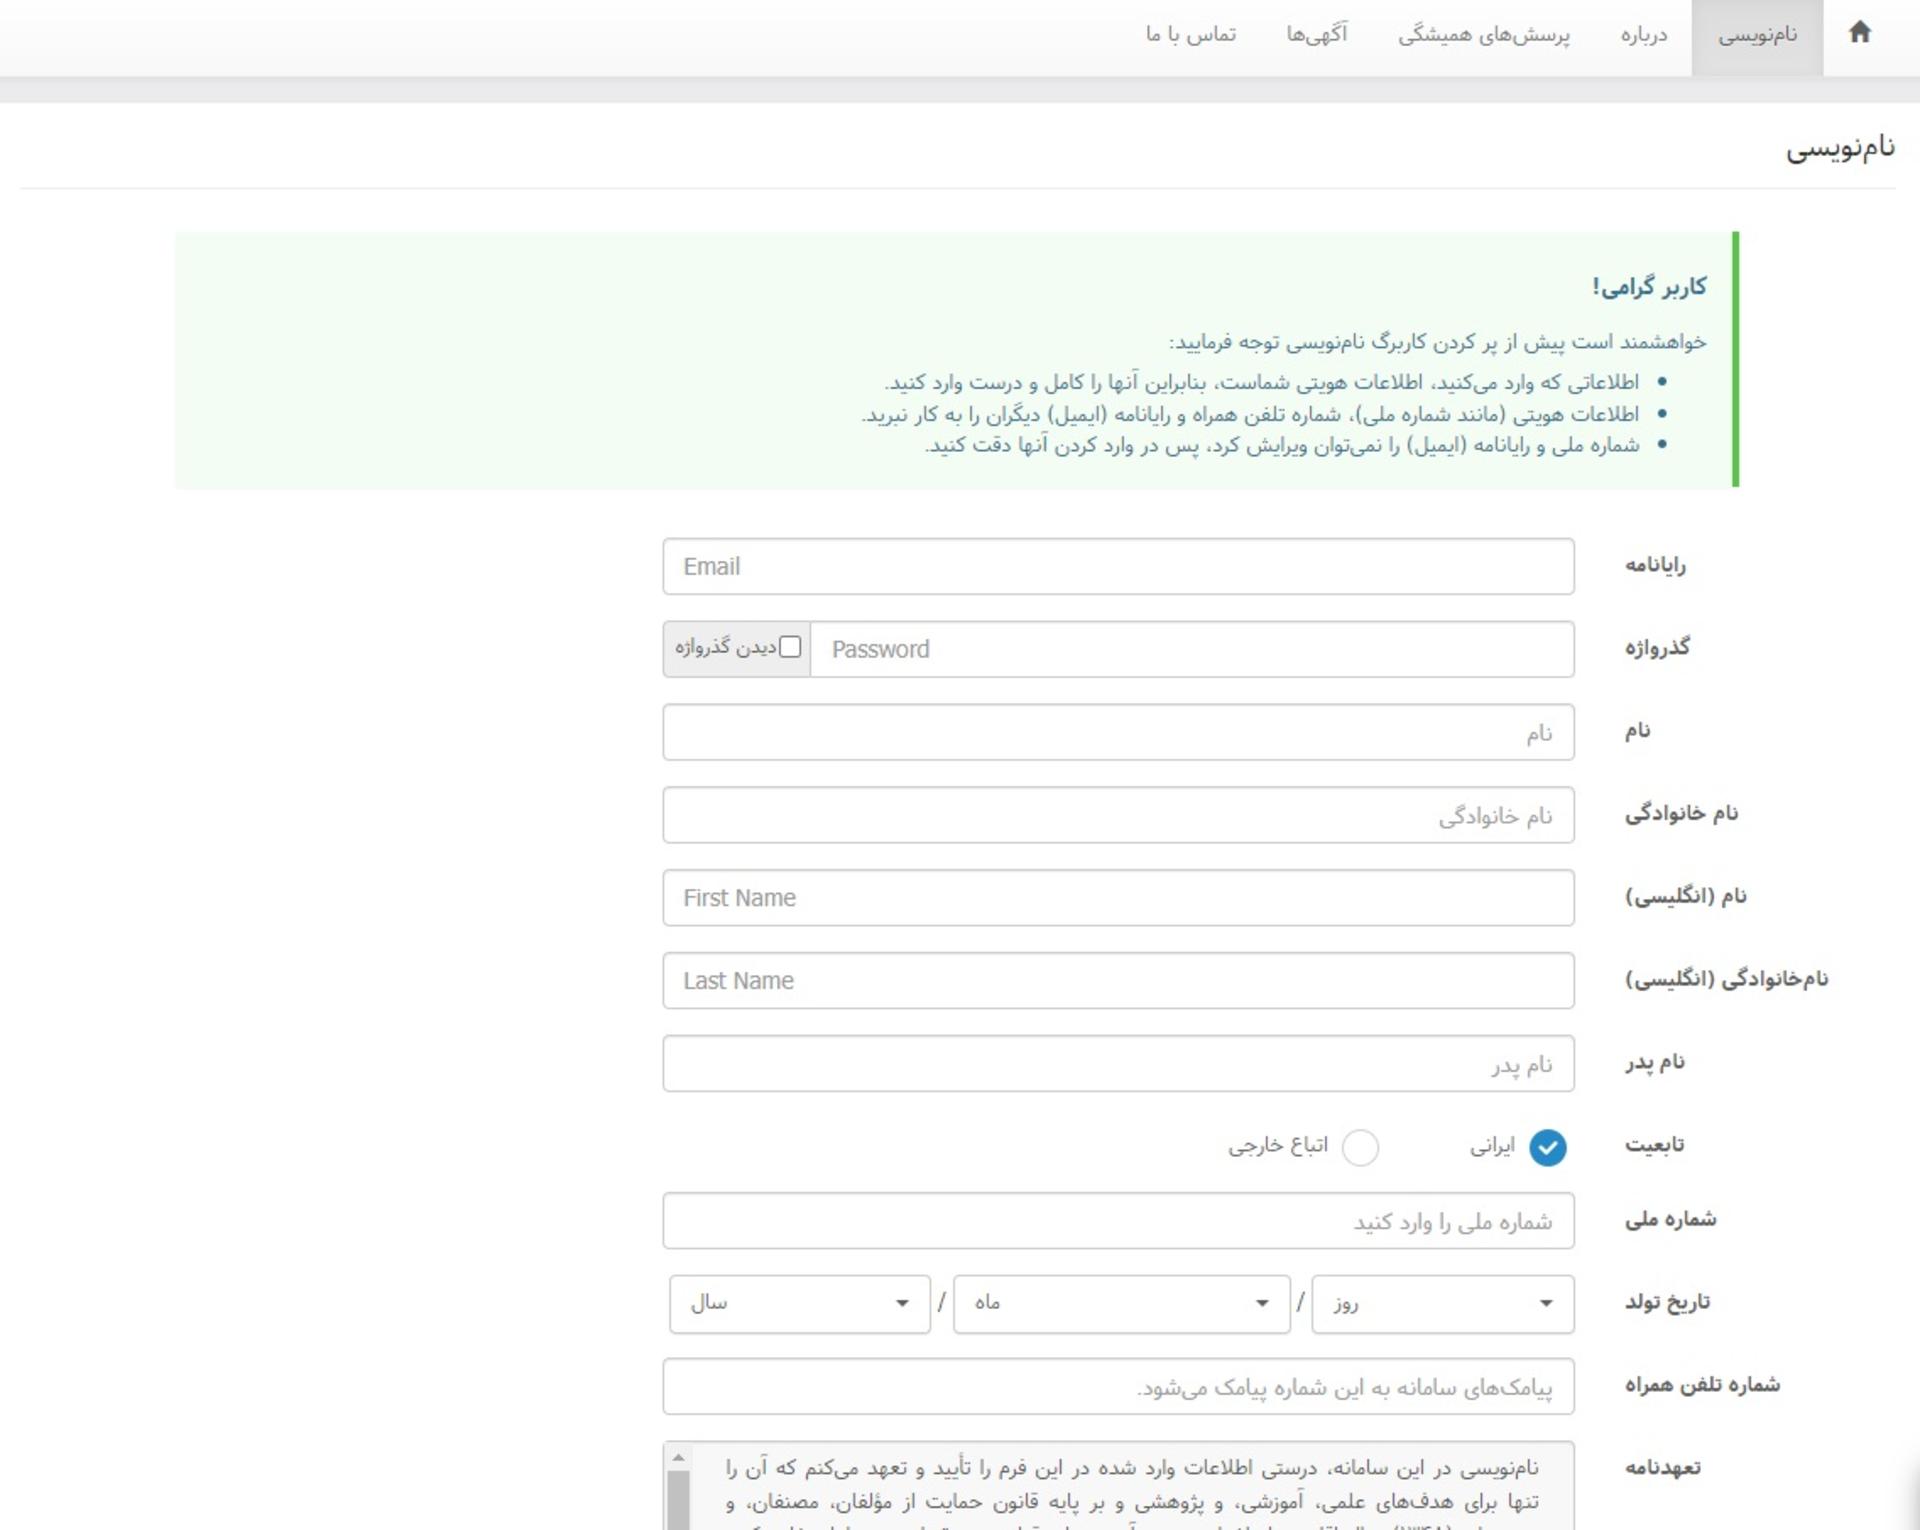Screen dimensions: 1920x1530
Task: Click the تعهدنامه scrollbar up arrow
Action: (x=678, y=1458)
